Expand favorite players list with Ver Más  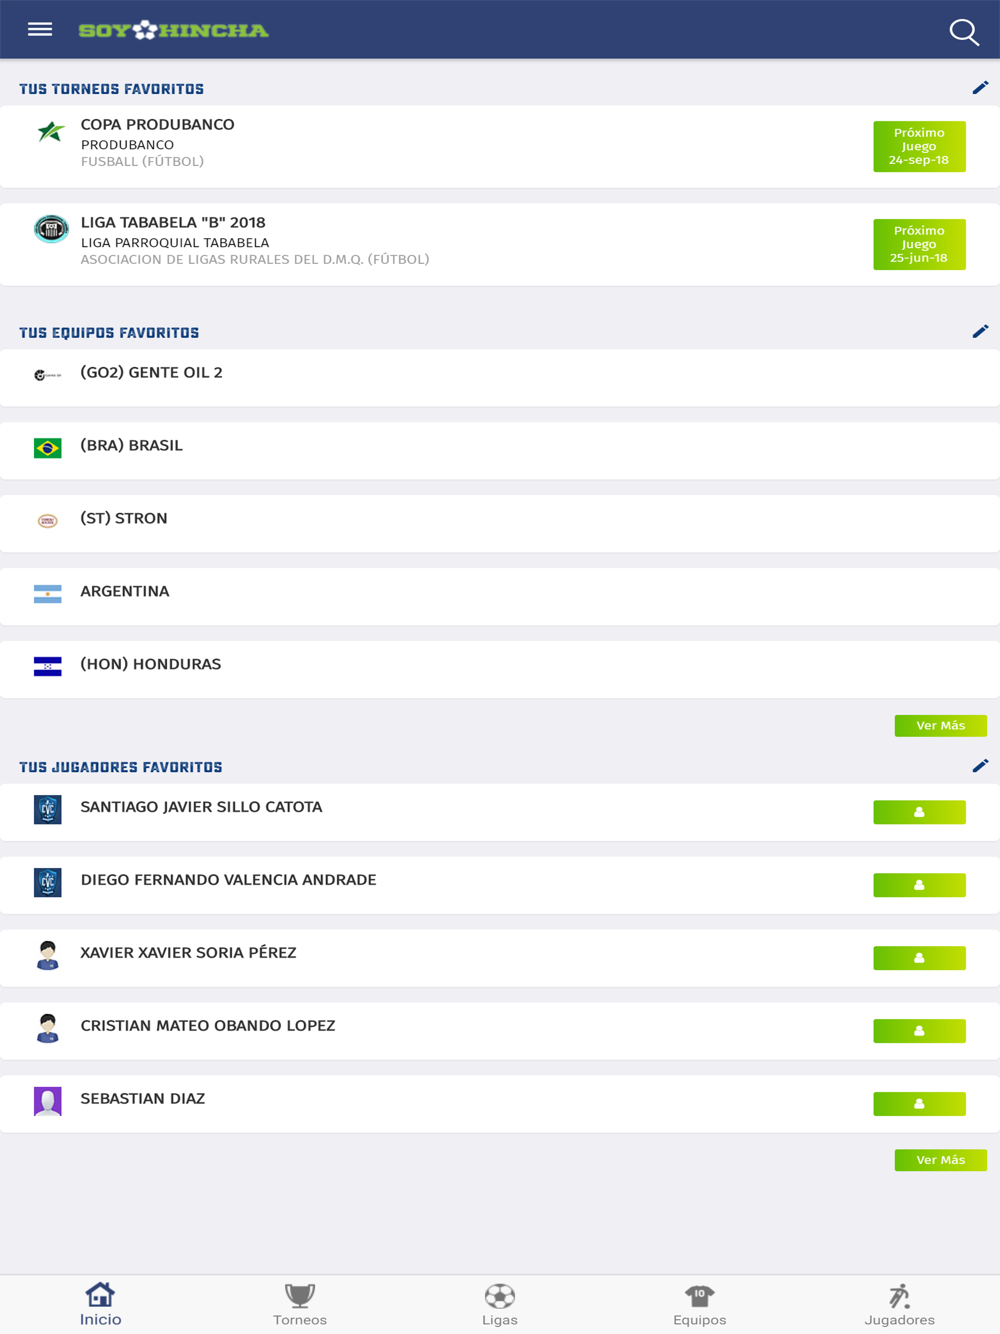[940, 1160]
